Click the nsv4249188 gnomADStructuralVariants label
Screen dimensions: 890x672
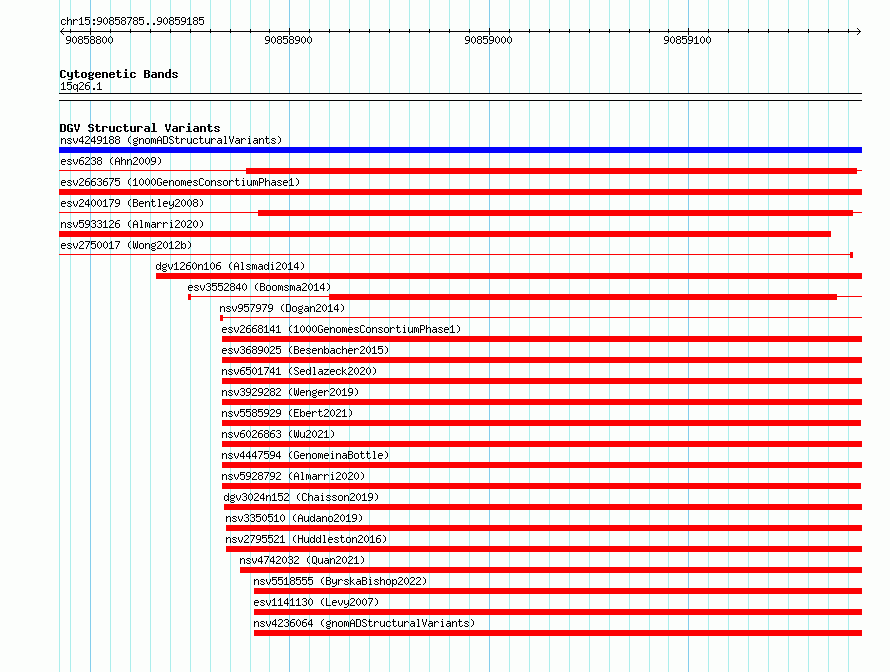point(171,140)
